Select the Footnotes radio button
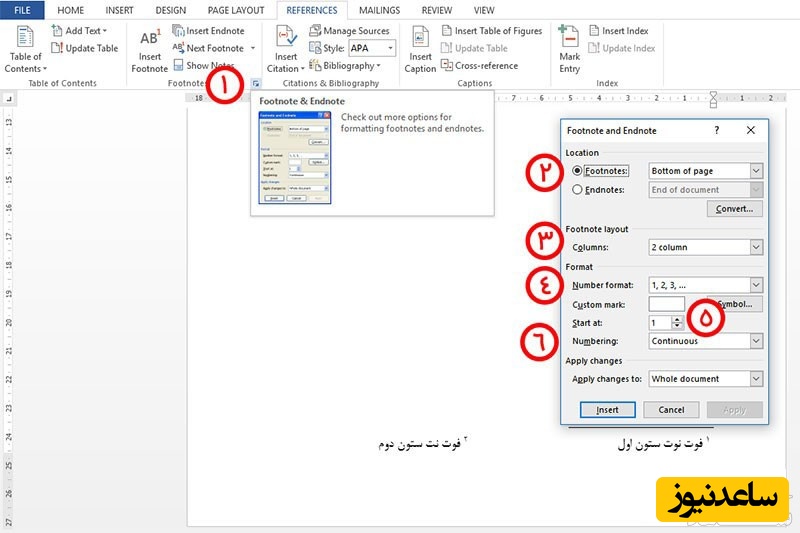This screenshot has width=800, height=533. pos(577,171)
